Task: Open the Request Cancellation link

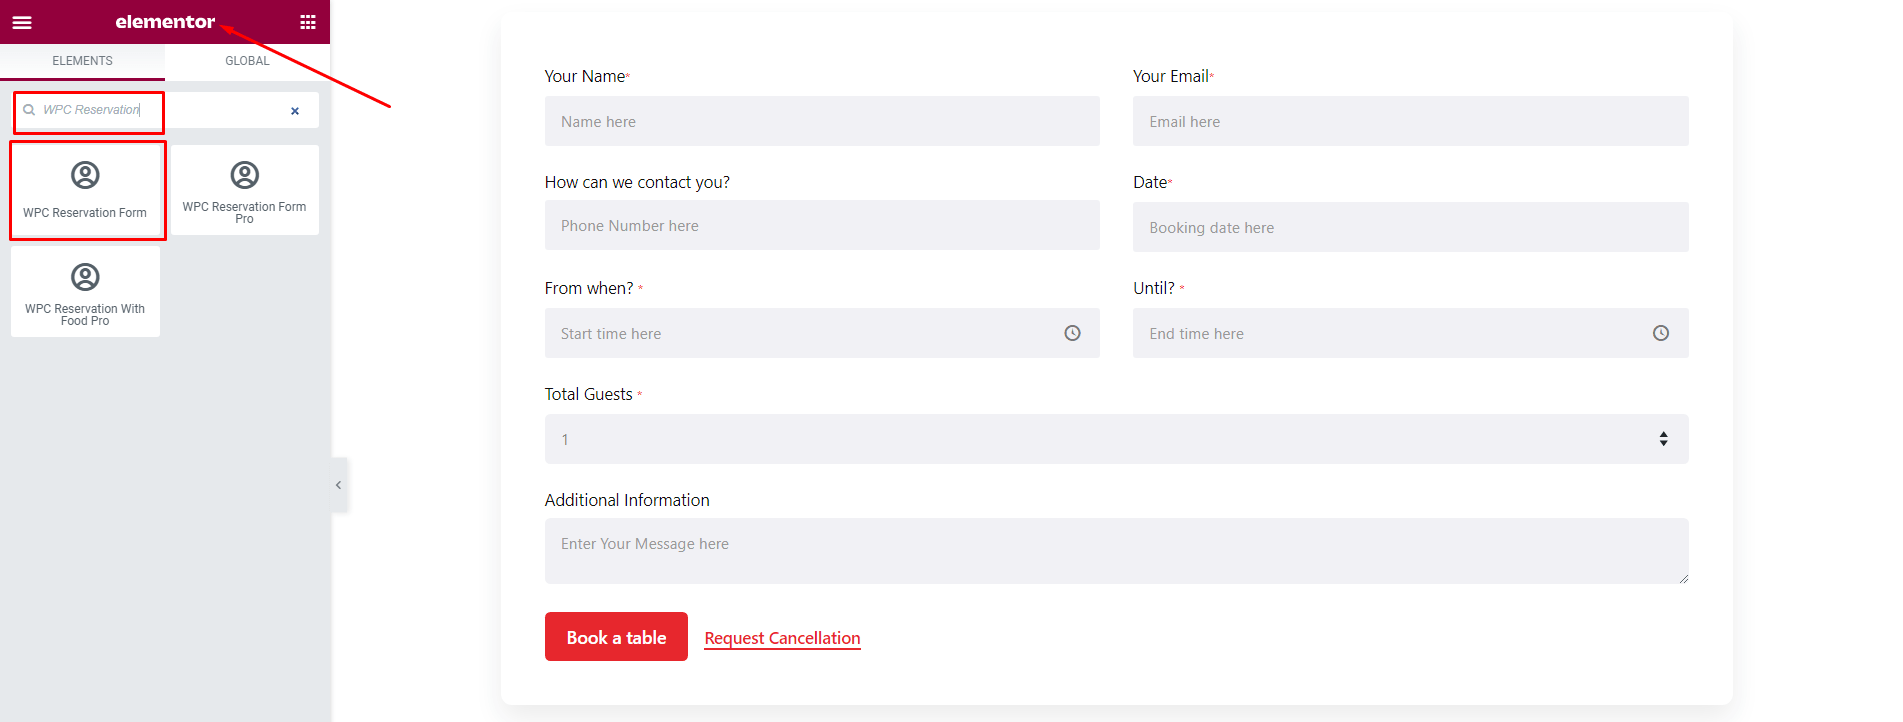Action: [782, 638]
